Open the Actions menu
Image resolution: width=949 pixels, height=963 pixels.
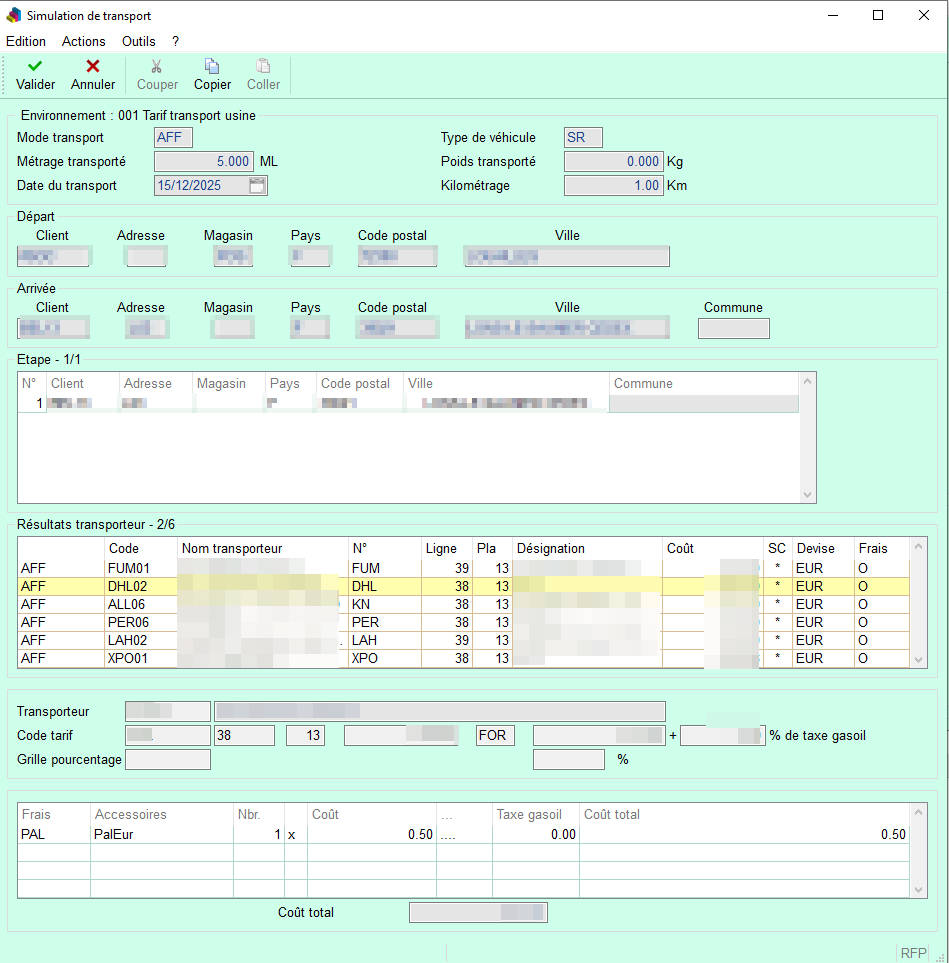click(83, 41)
